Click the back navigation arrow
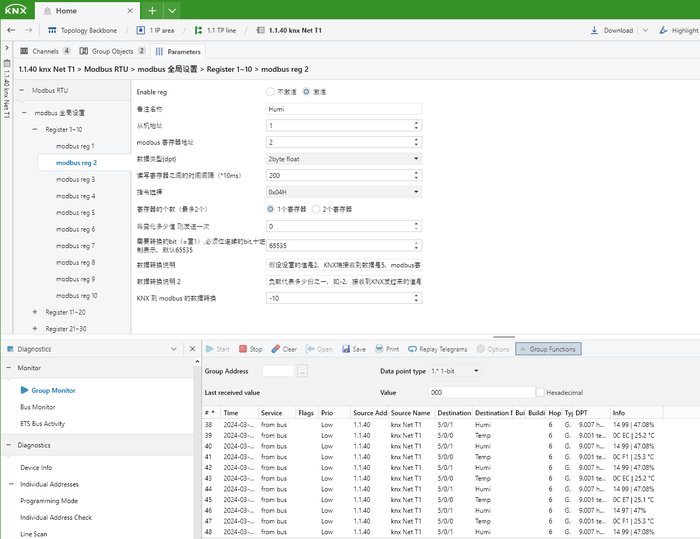This screenshot has height=539, width=700. click(11, 30)
